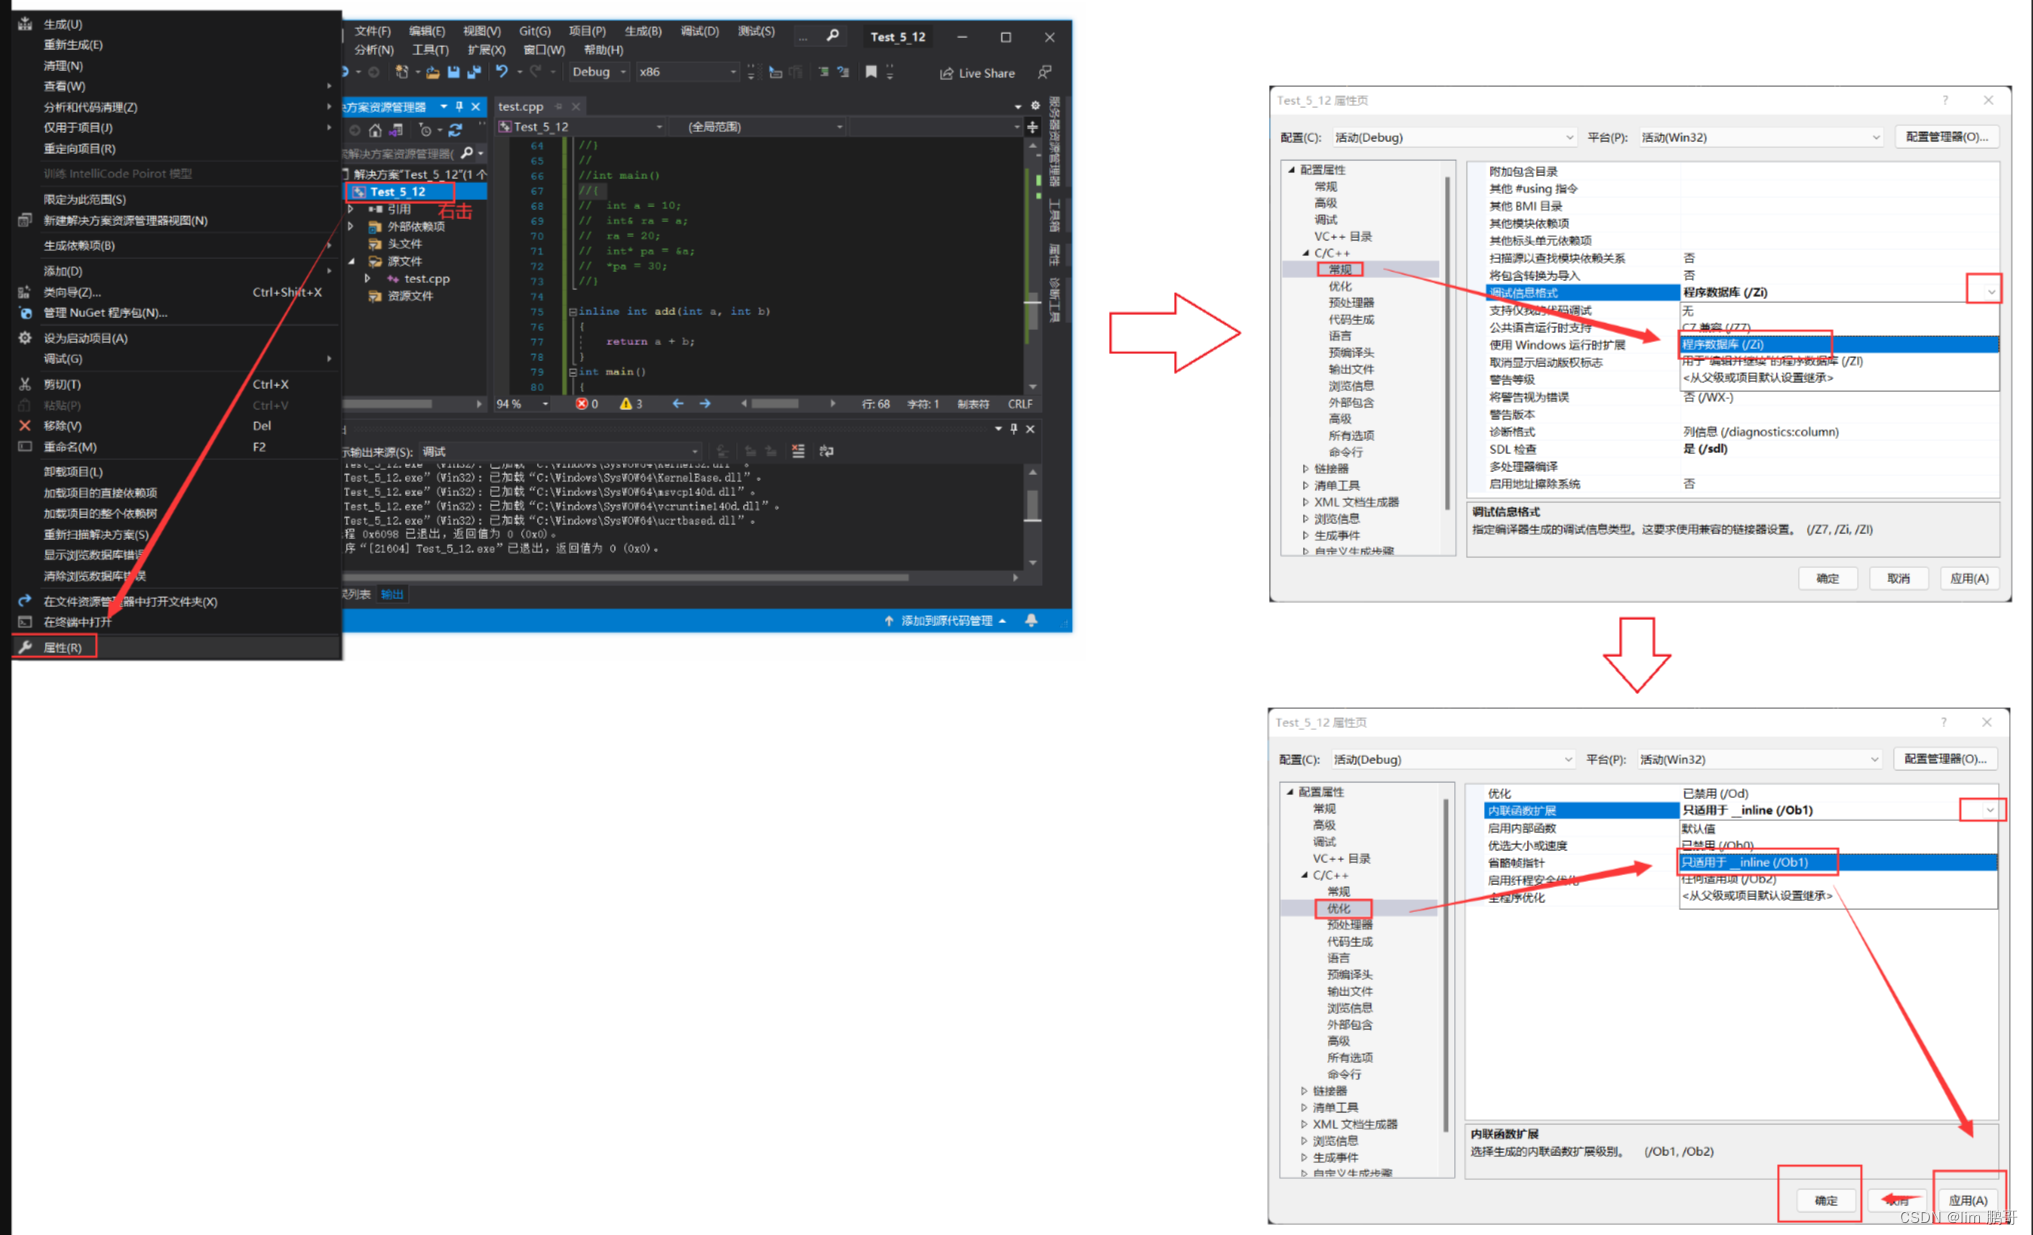Close the Solution Explorer panel
Viewport: 2033px width, 1235px height.
pyautogui.click(x=476, y=106)
